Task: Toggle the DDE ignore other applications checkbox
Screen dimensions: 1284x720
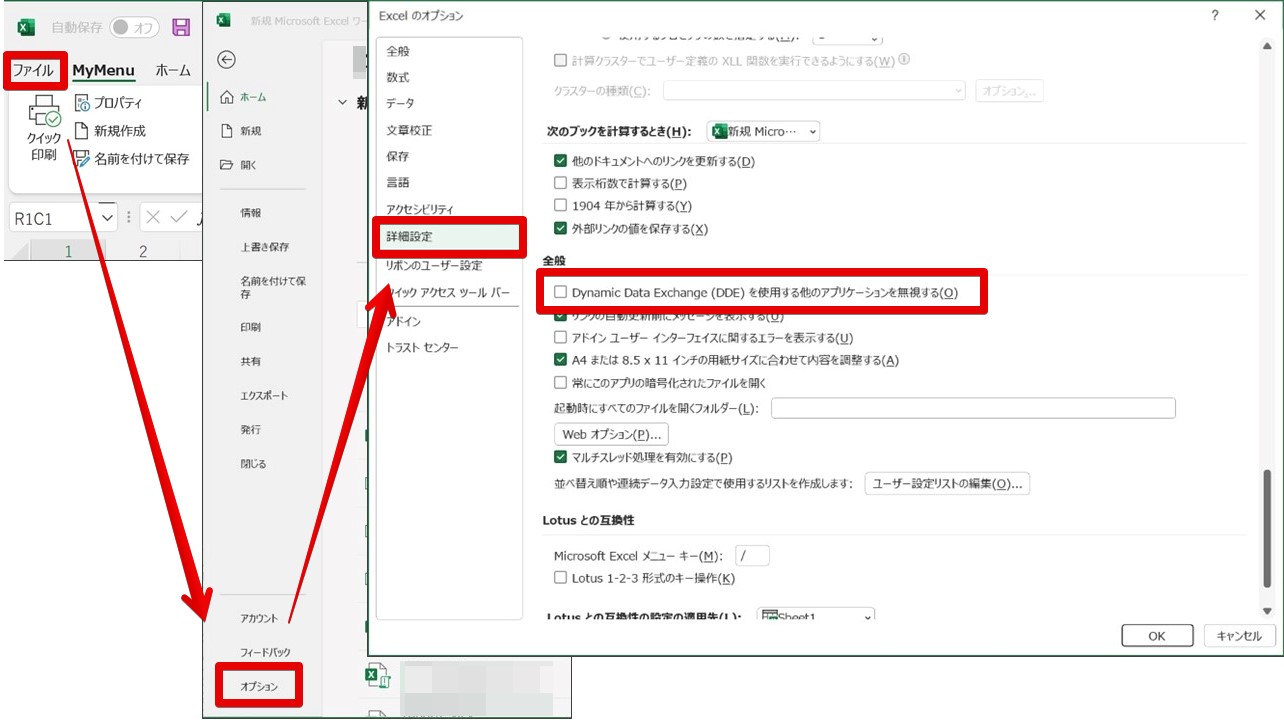Action: tap(560, 293)
